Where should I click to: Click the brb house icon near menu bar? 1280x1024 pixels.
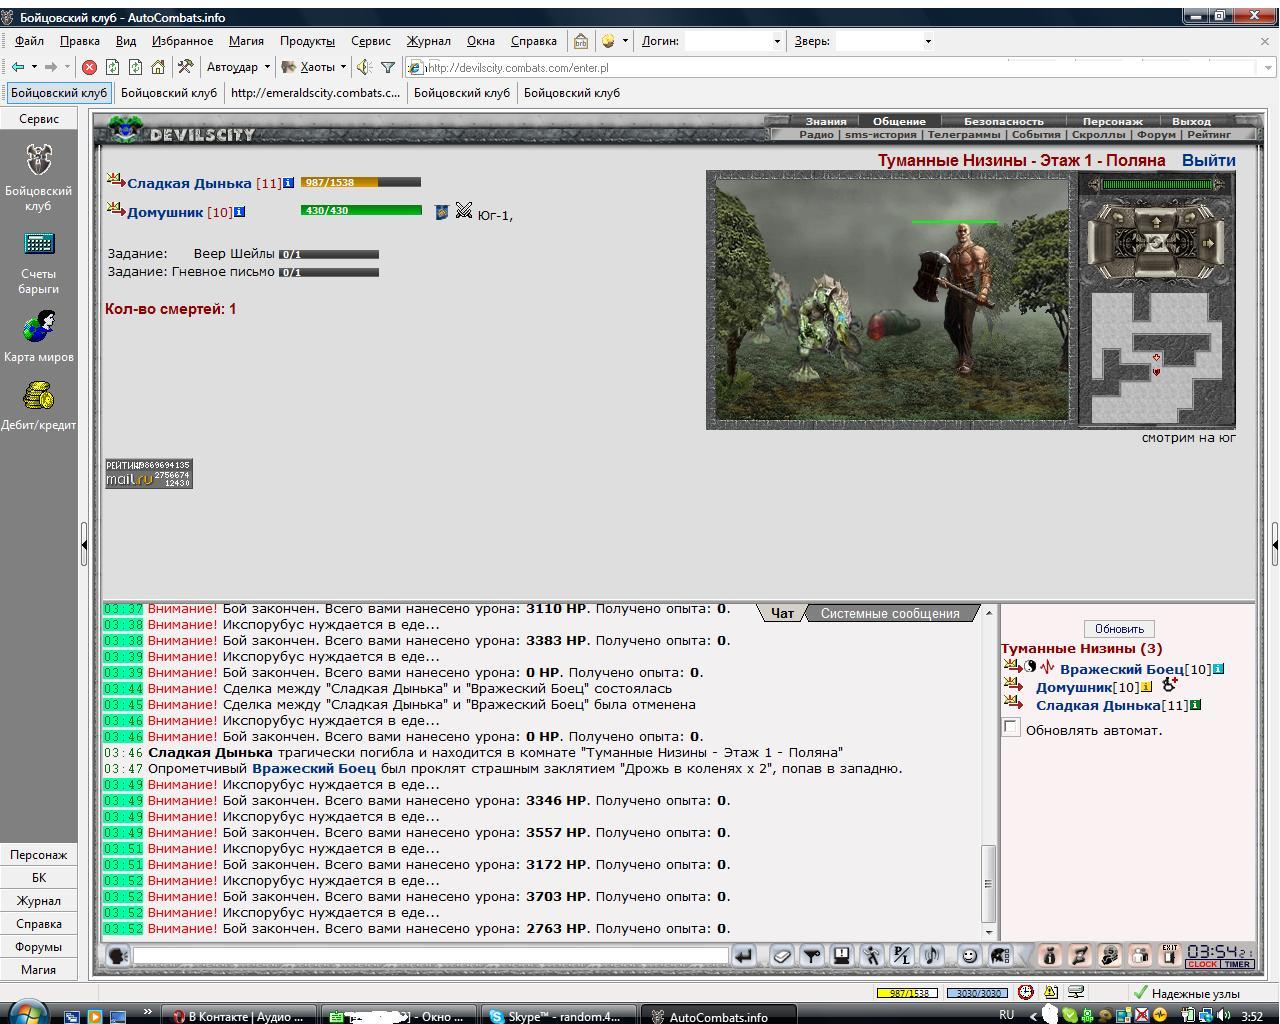tap(581, 41)
